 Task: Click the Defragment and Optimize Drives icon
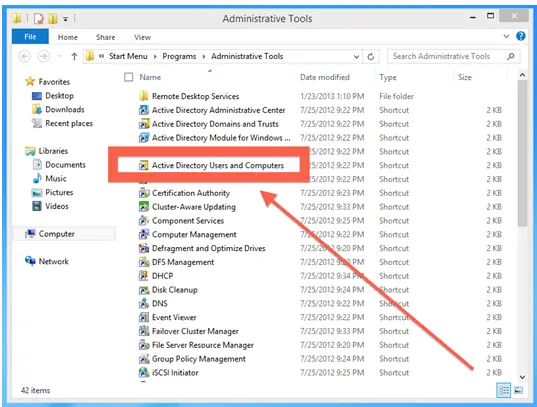click(144, 248)
